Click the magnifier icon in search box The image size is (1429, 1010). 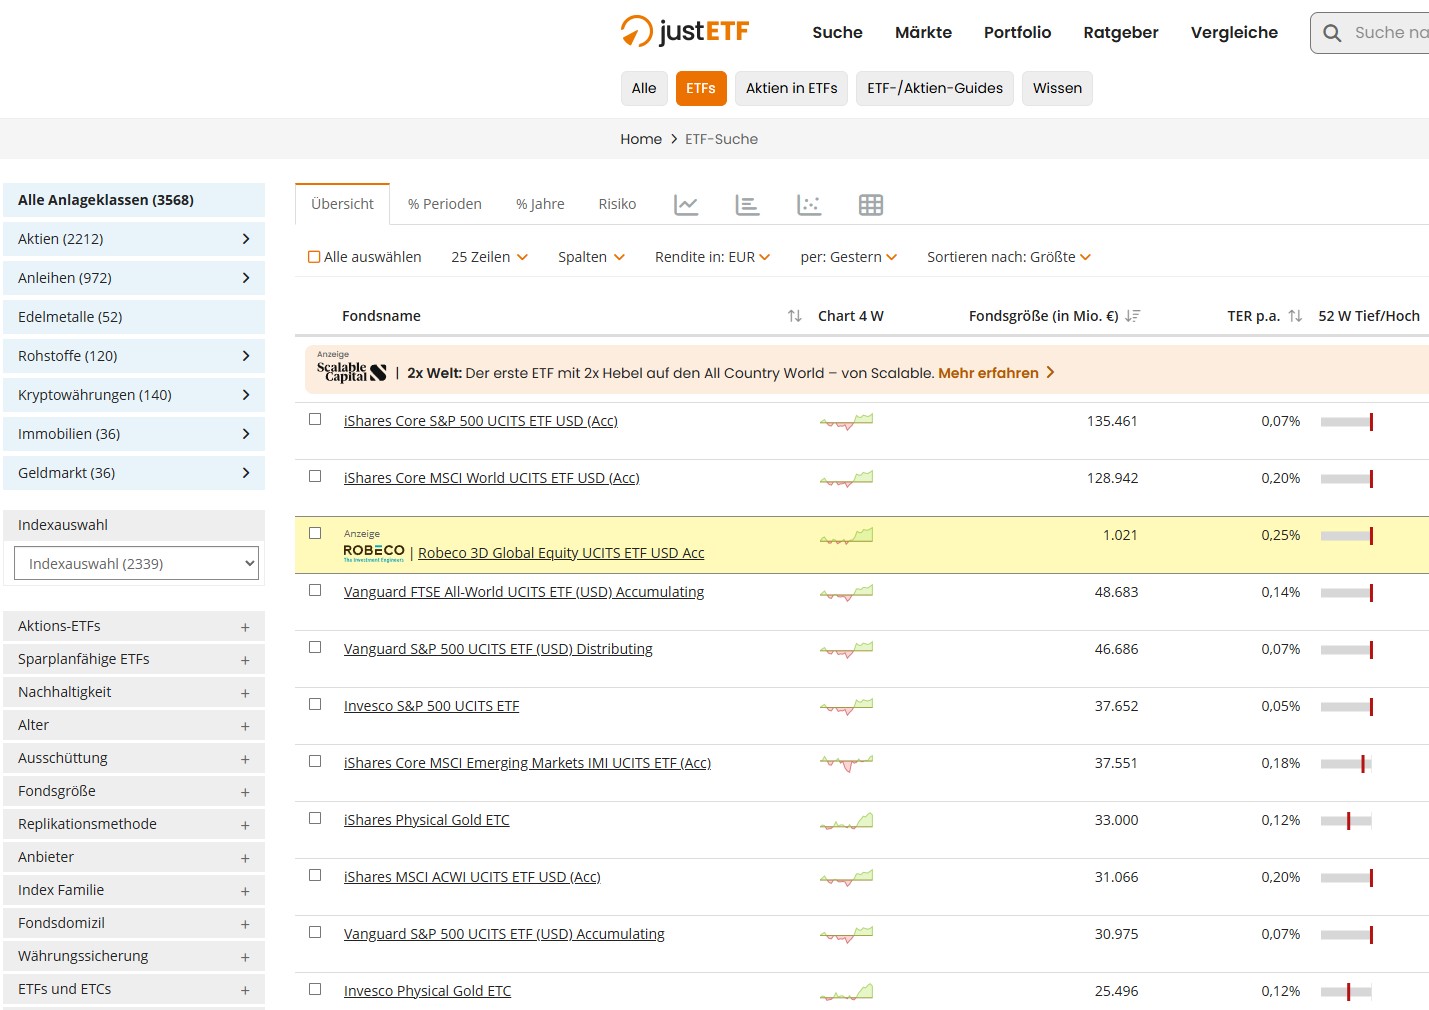(1332, 33)
